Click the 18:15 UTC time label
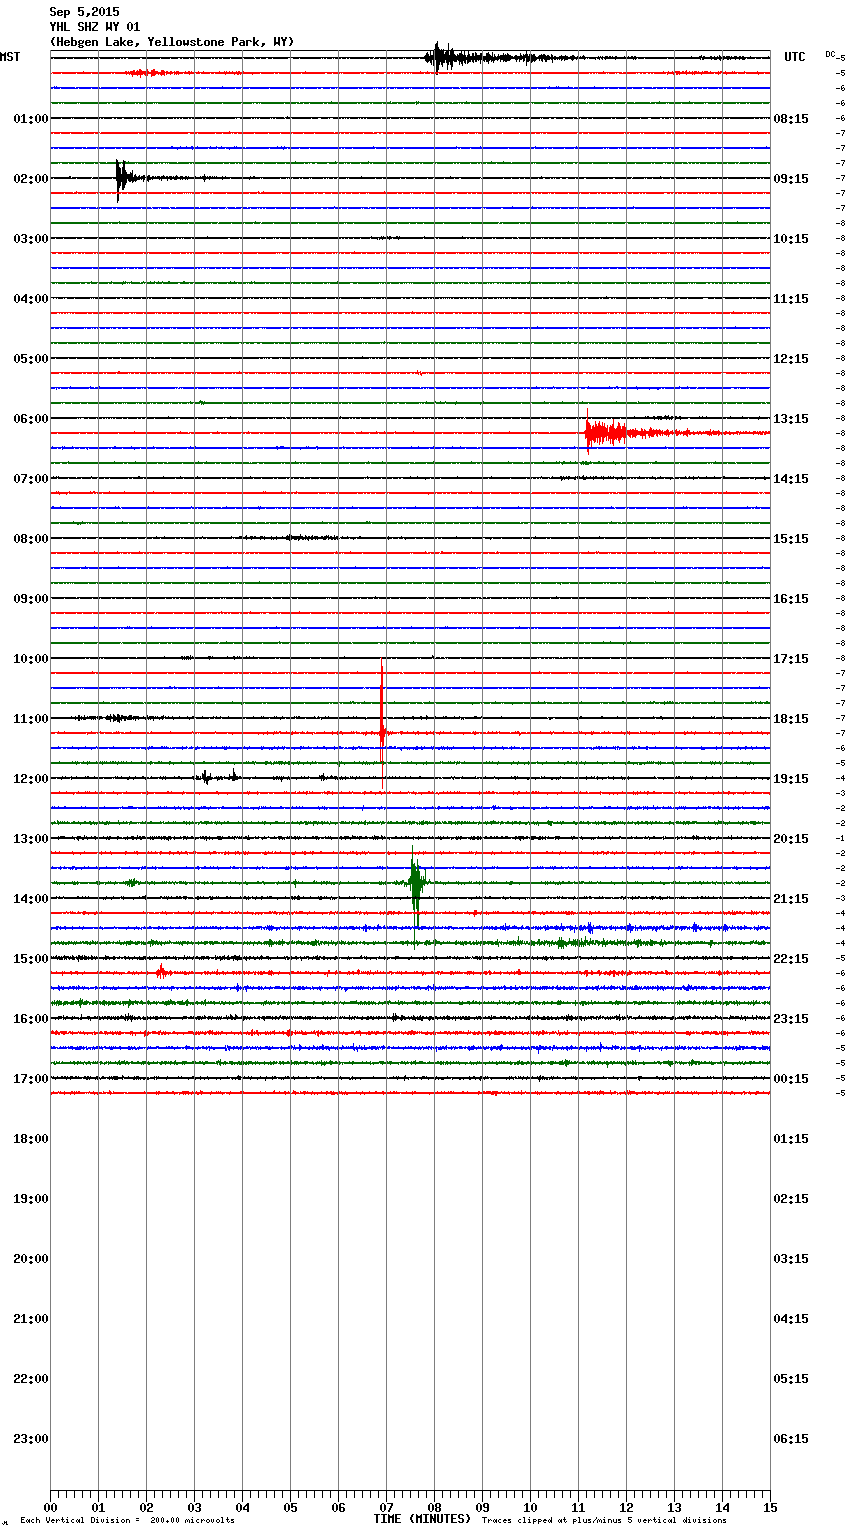Viewport: 850px width, 1534px height. [x=791, y=719]
